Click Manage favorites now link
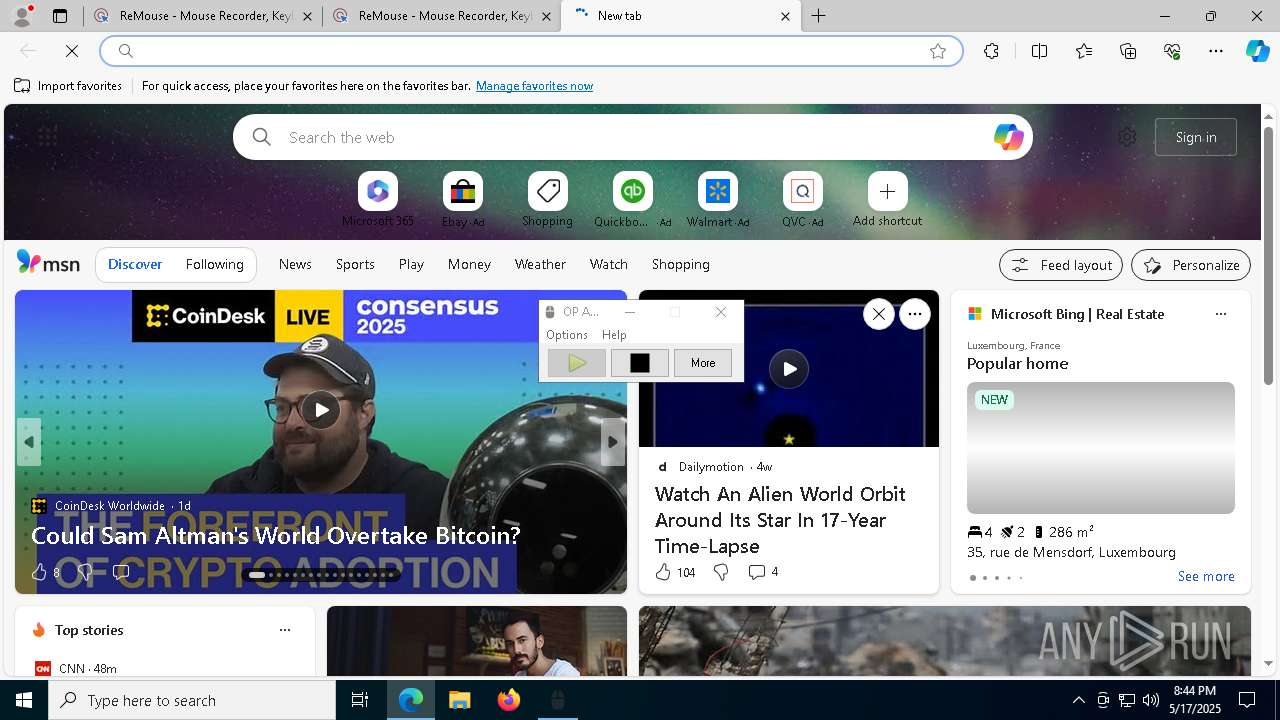1280x720 pixels. [534, 86]
